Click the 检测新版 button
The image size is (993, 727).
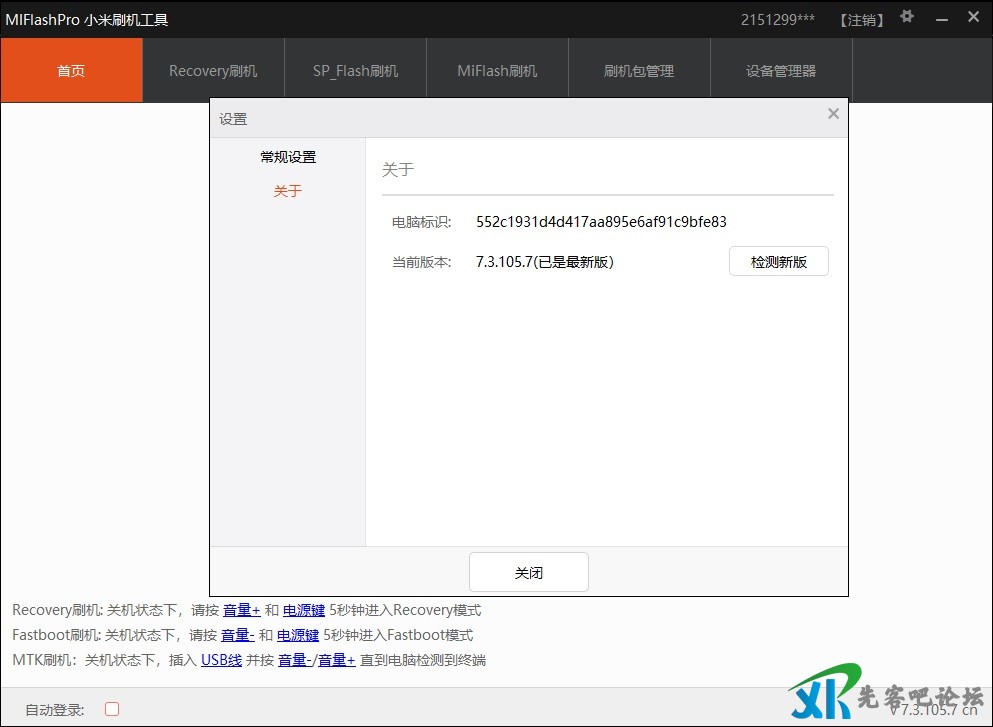coord(778,262)
